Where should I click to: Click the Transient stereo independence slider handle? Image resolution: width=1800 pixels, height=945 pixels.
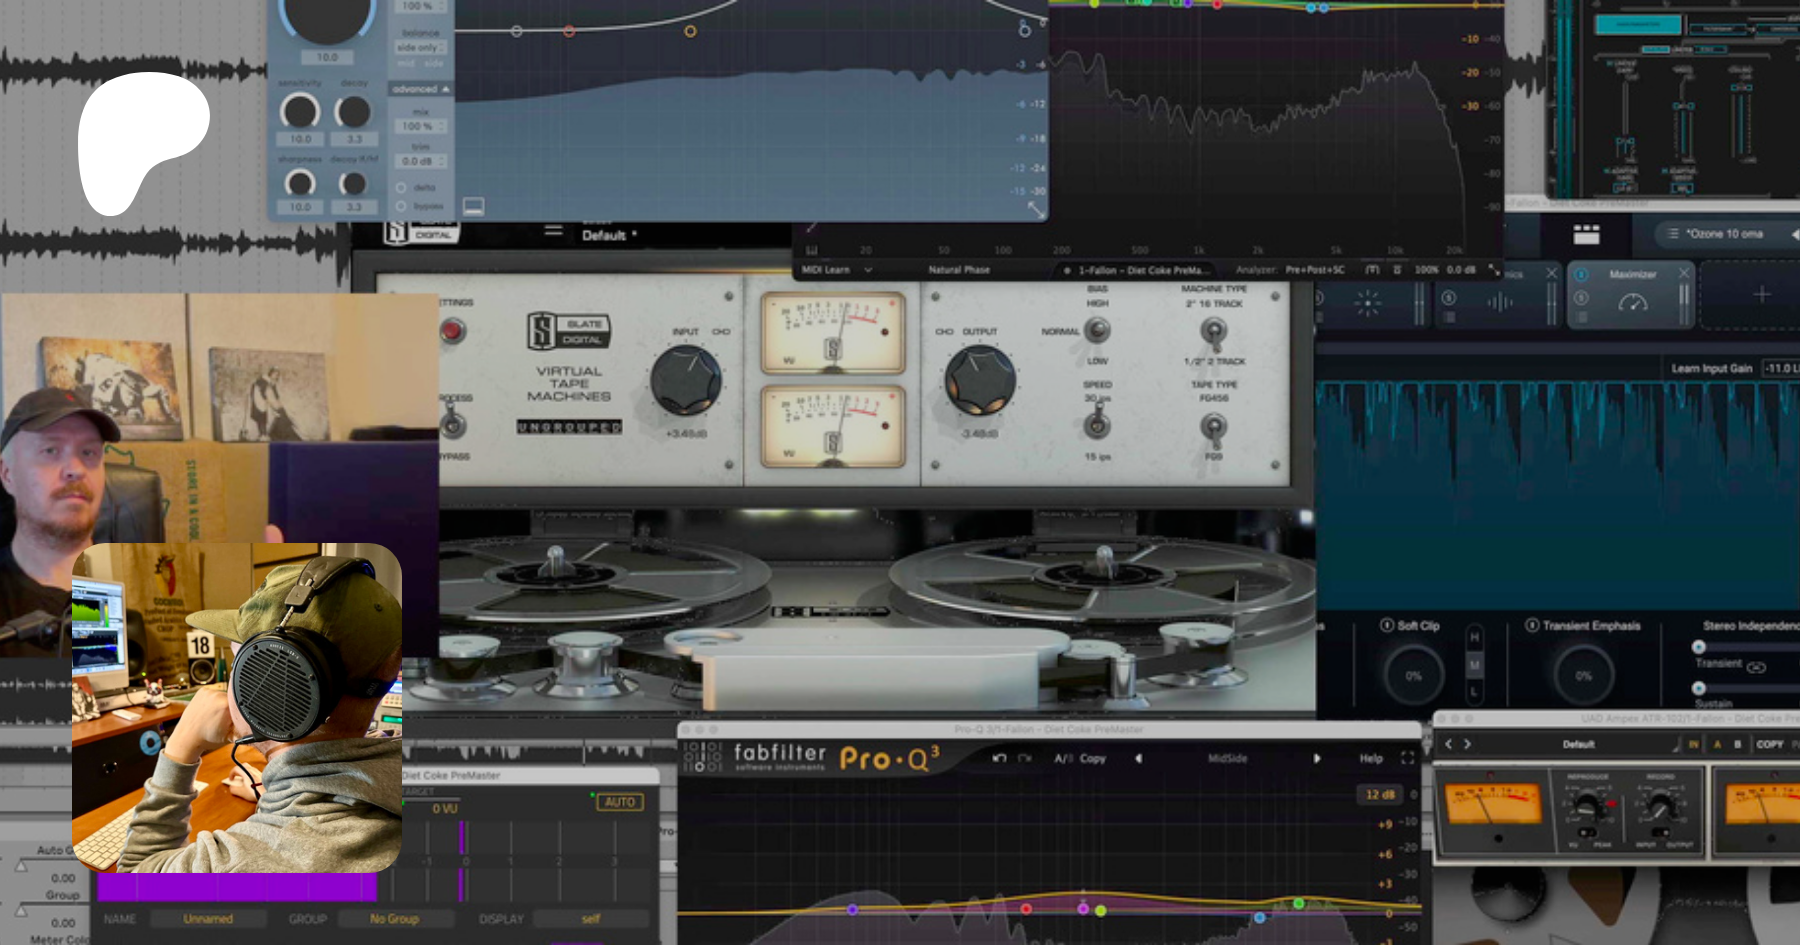pyautogui.click(x=1698, y=647)
